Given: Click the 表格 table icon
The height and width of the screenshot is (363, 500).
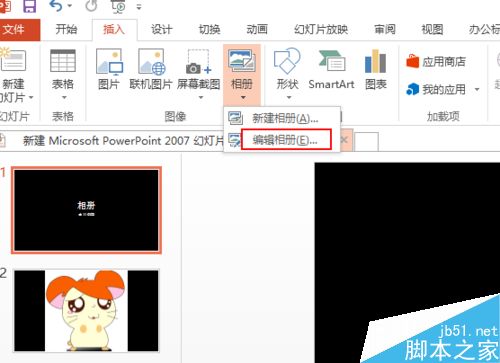Looking at the screenshot, I should click(63, 61).
